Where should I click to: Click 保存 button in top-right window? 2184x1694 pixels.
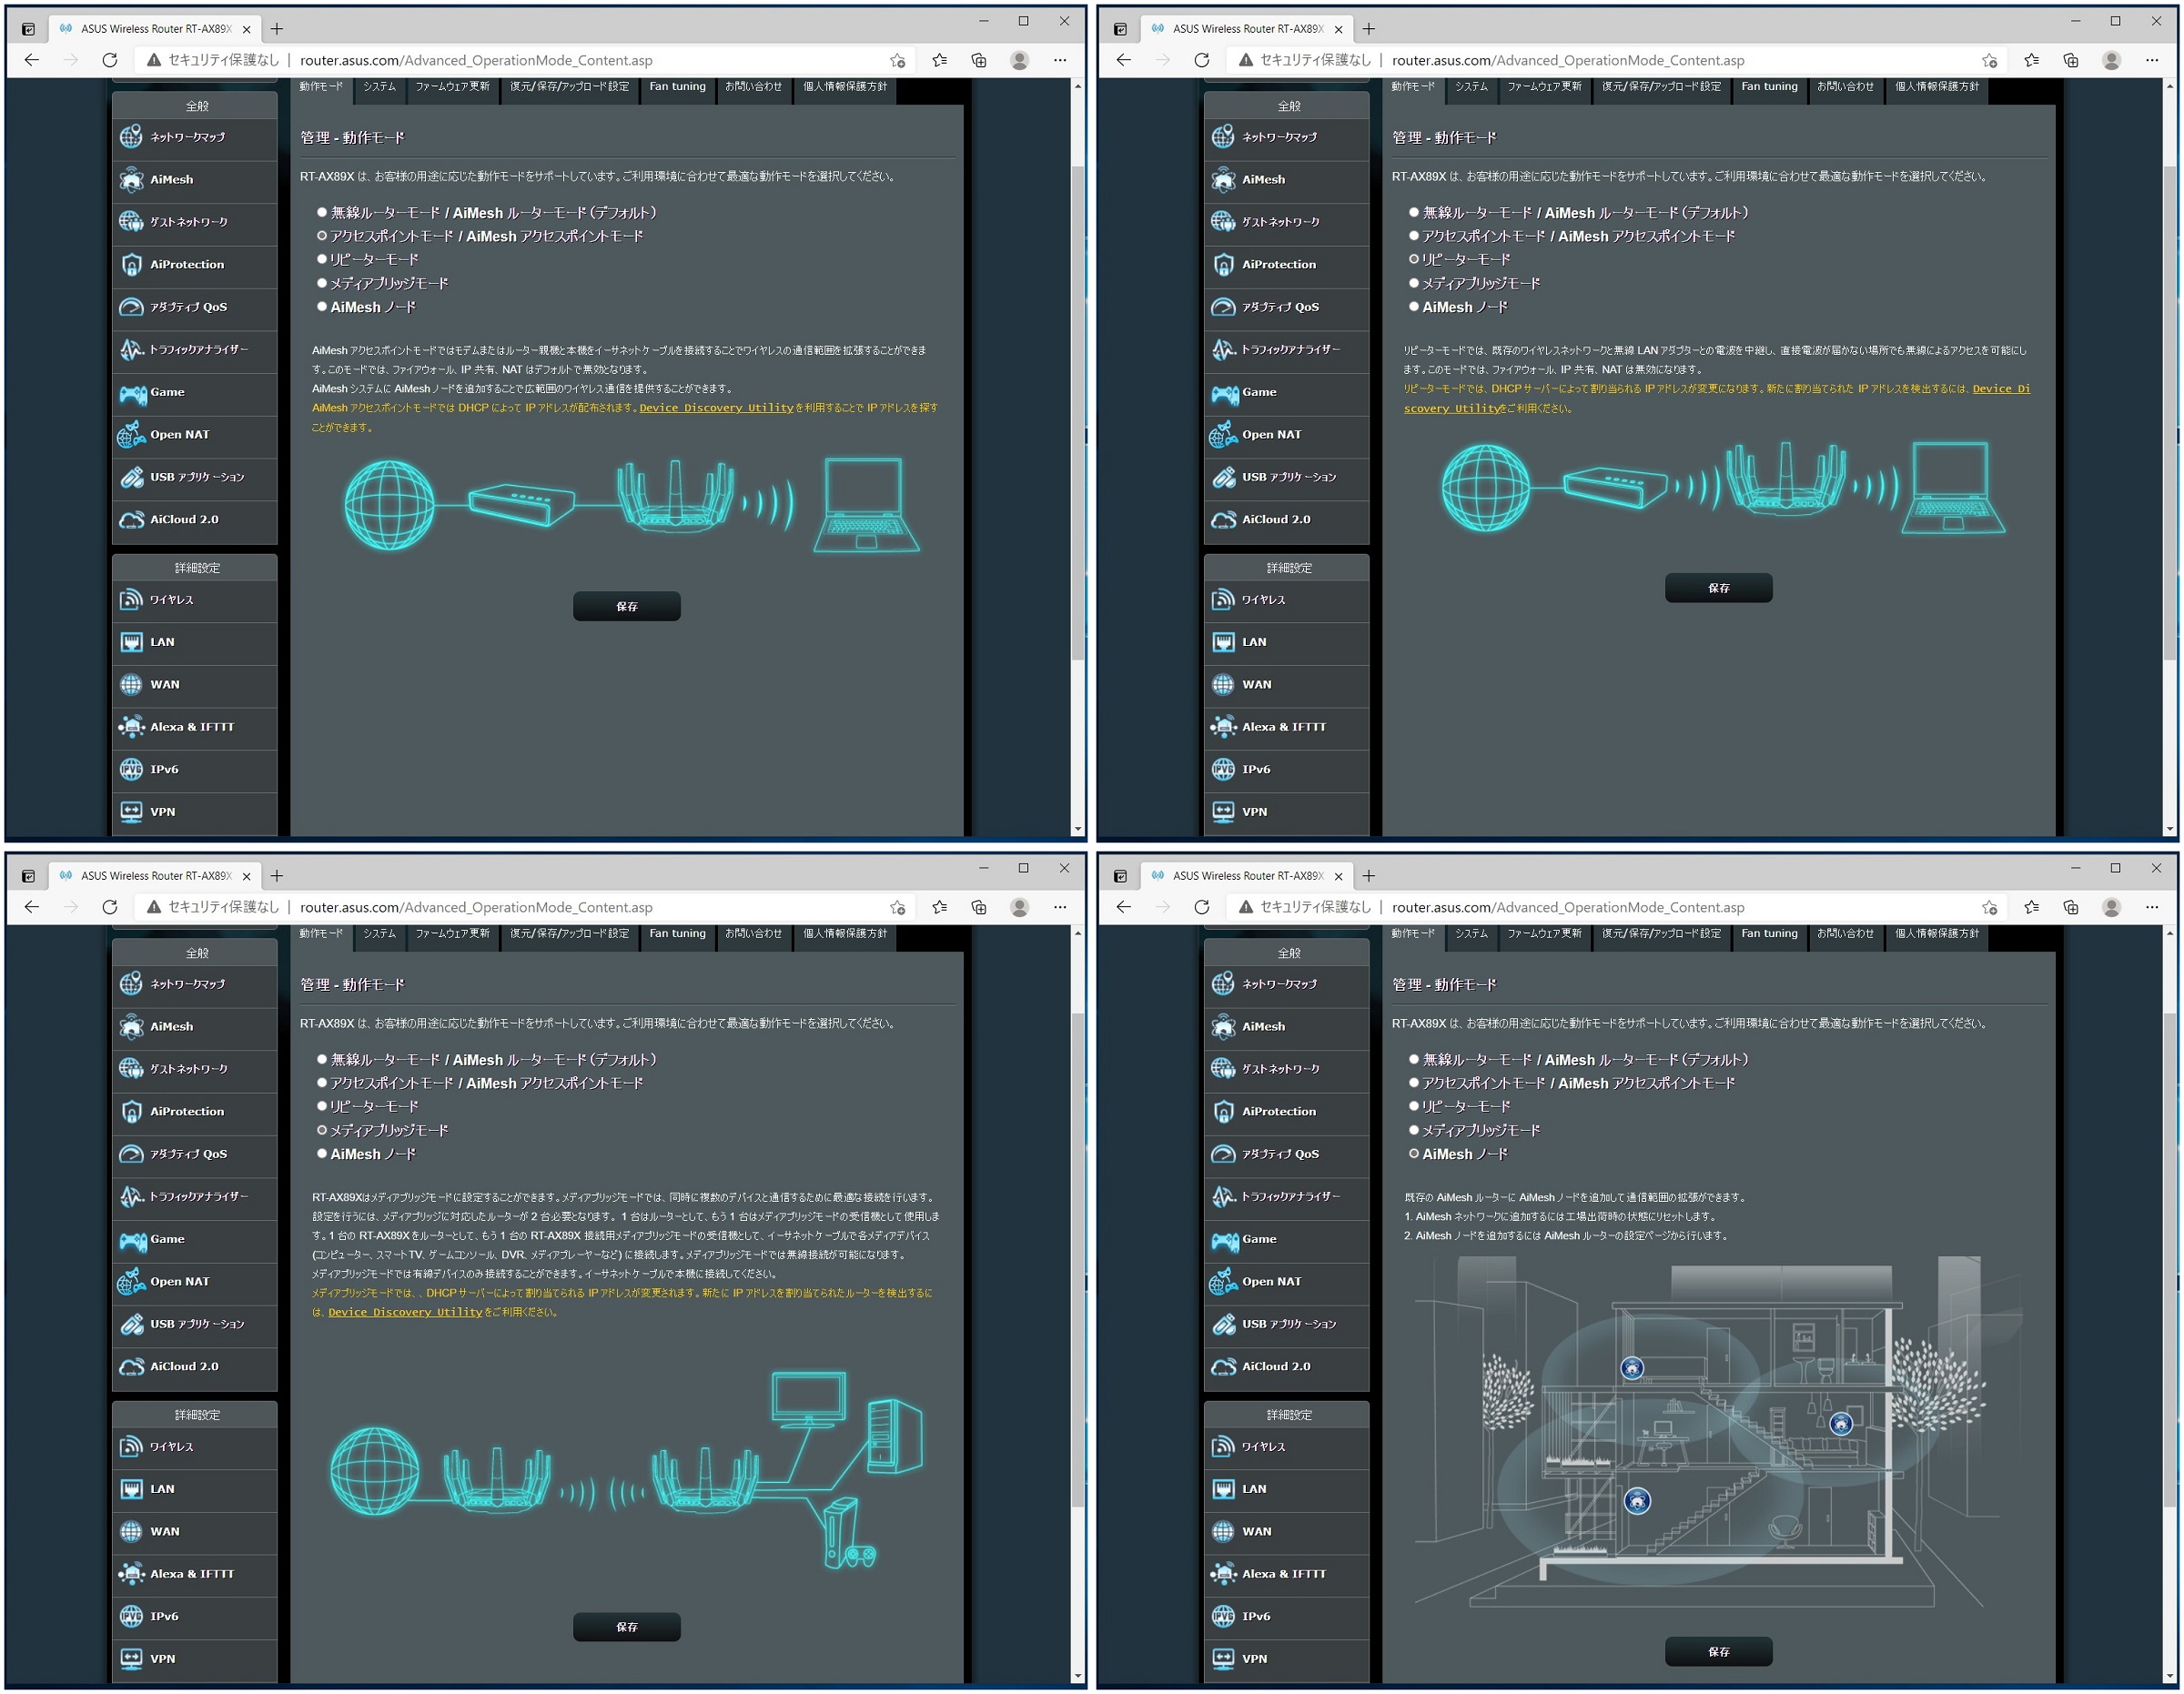coord(1719,589)
